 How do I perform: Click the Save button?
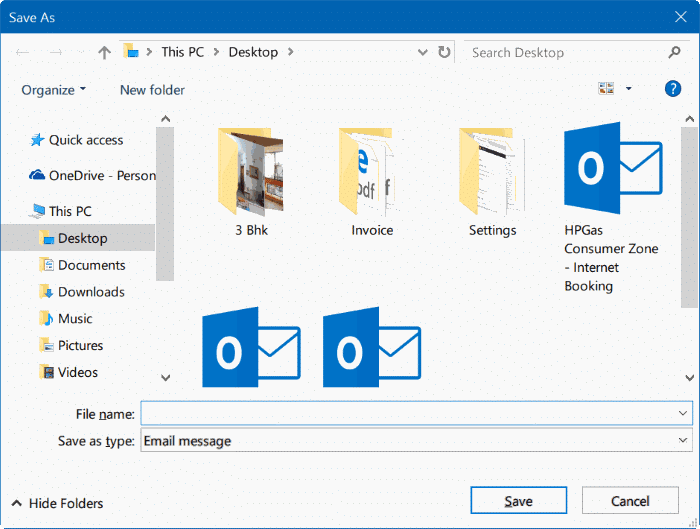coord(518,500)
